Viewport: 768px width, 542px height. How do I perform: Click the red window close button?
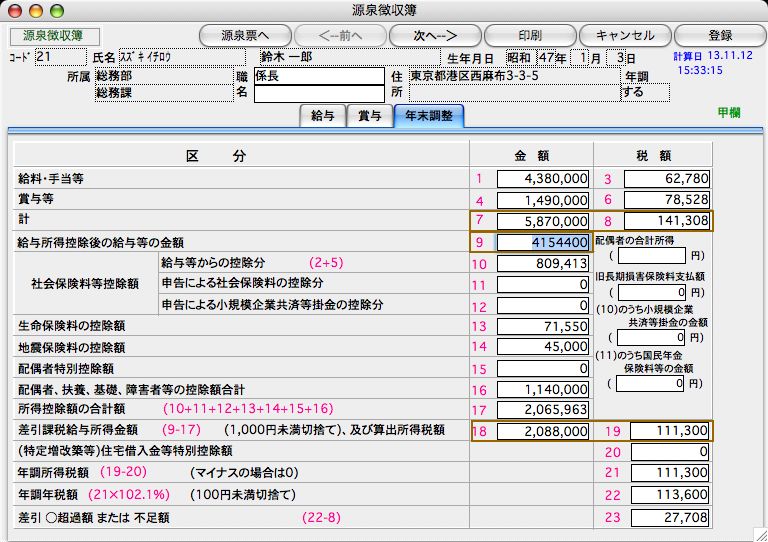14,9
